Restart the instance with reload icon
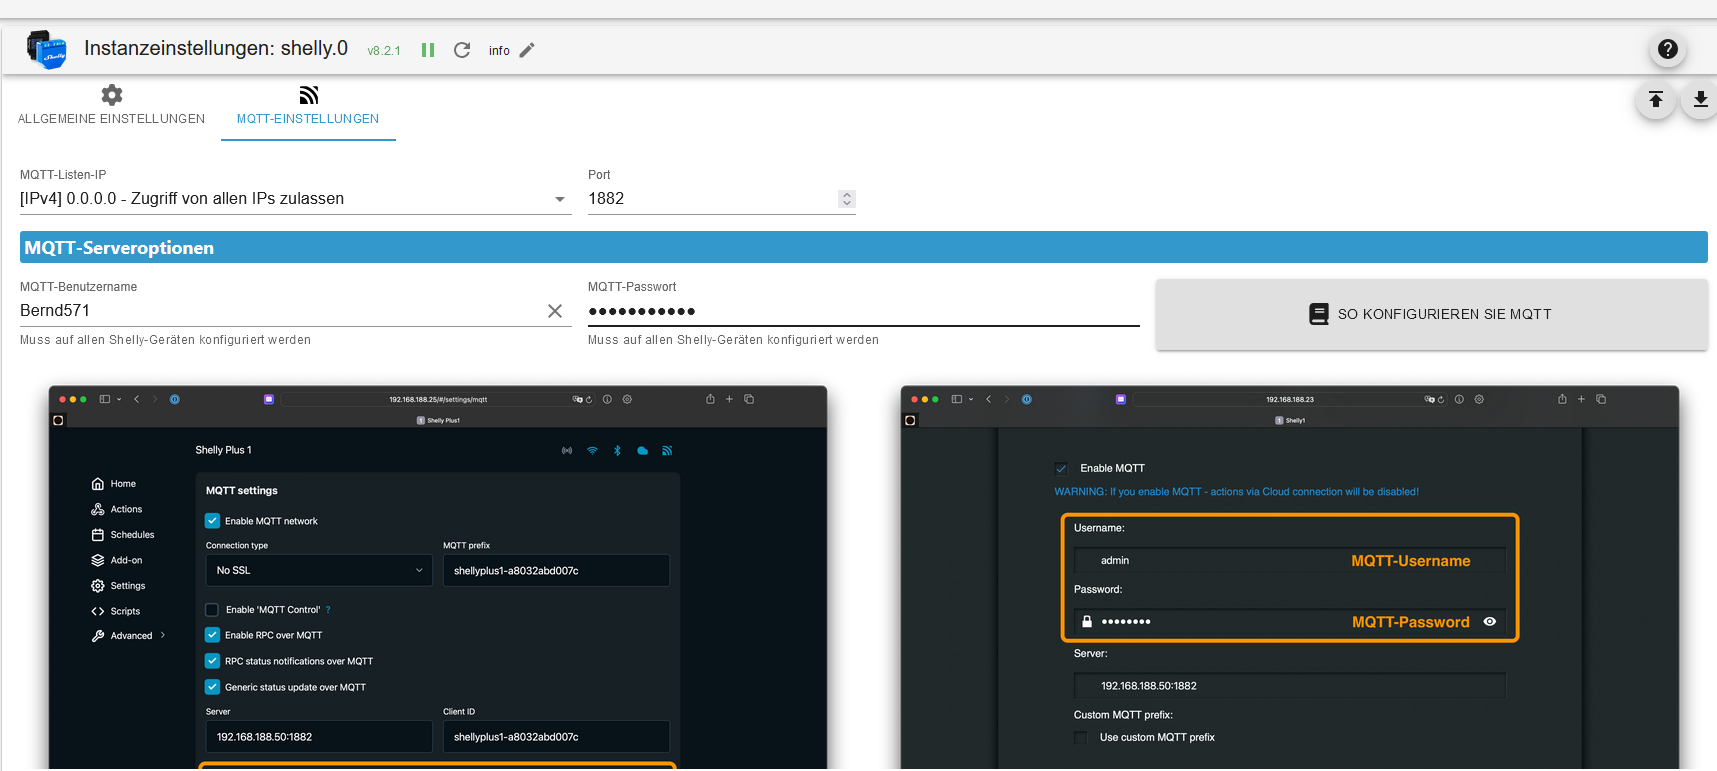 tap(462, 50)
